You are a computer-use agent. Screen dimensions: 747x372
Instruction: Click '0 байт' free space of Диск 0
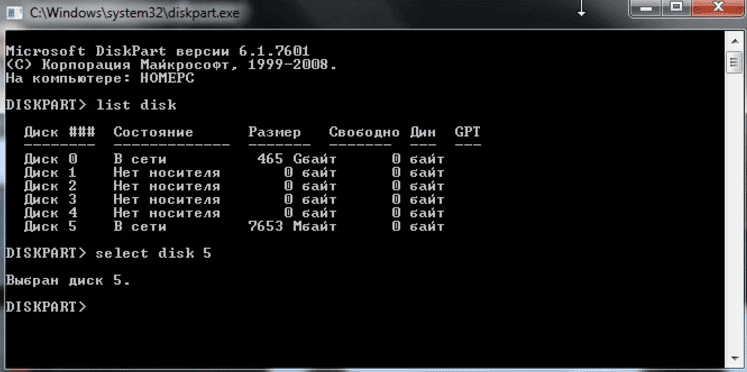pos(418,159)
